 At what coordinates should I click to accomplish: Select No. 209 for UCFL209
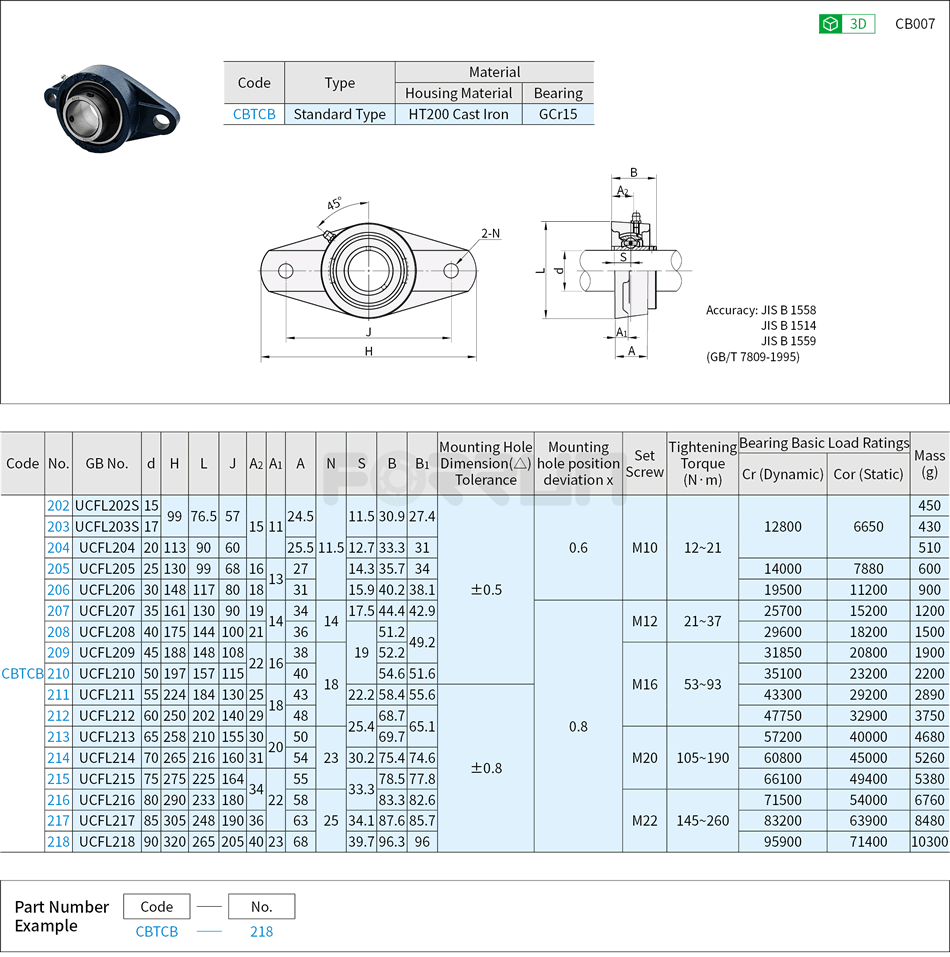point(58,652)
